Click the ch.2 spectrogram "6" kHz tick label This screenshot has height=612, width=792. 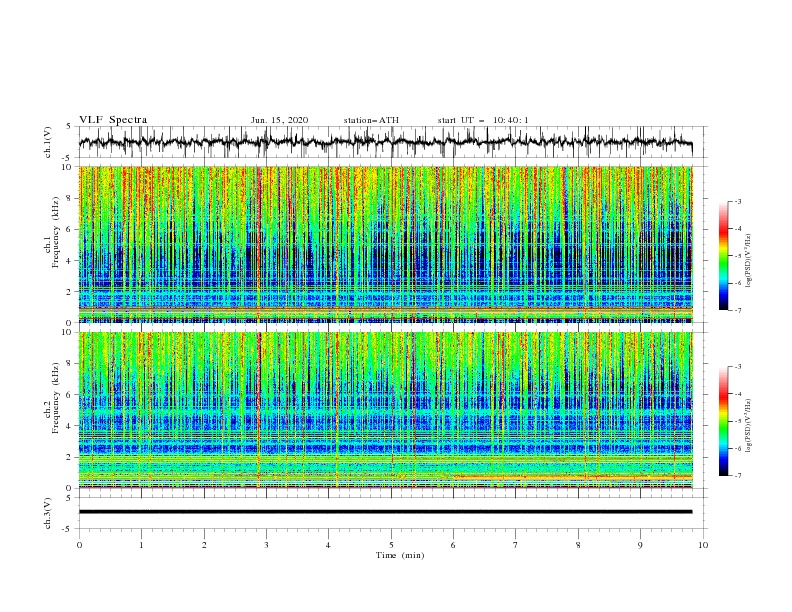70,395
